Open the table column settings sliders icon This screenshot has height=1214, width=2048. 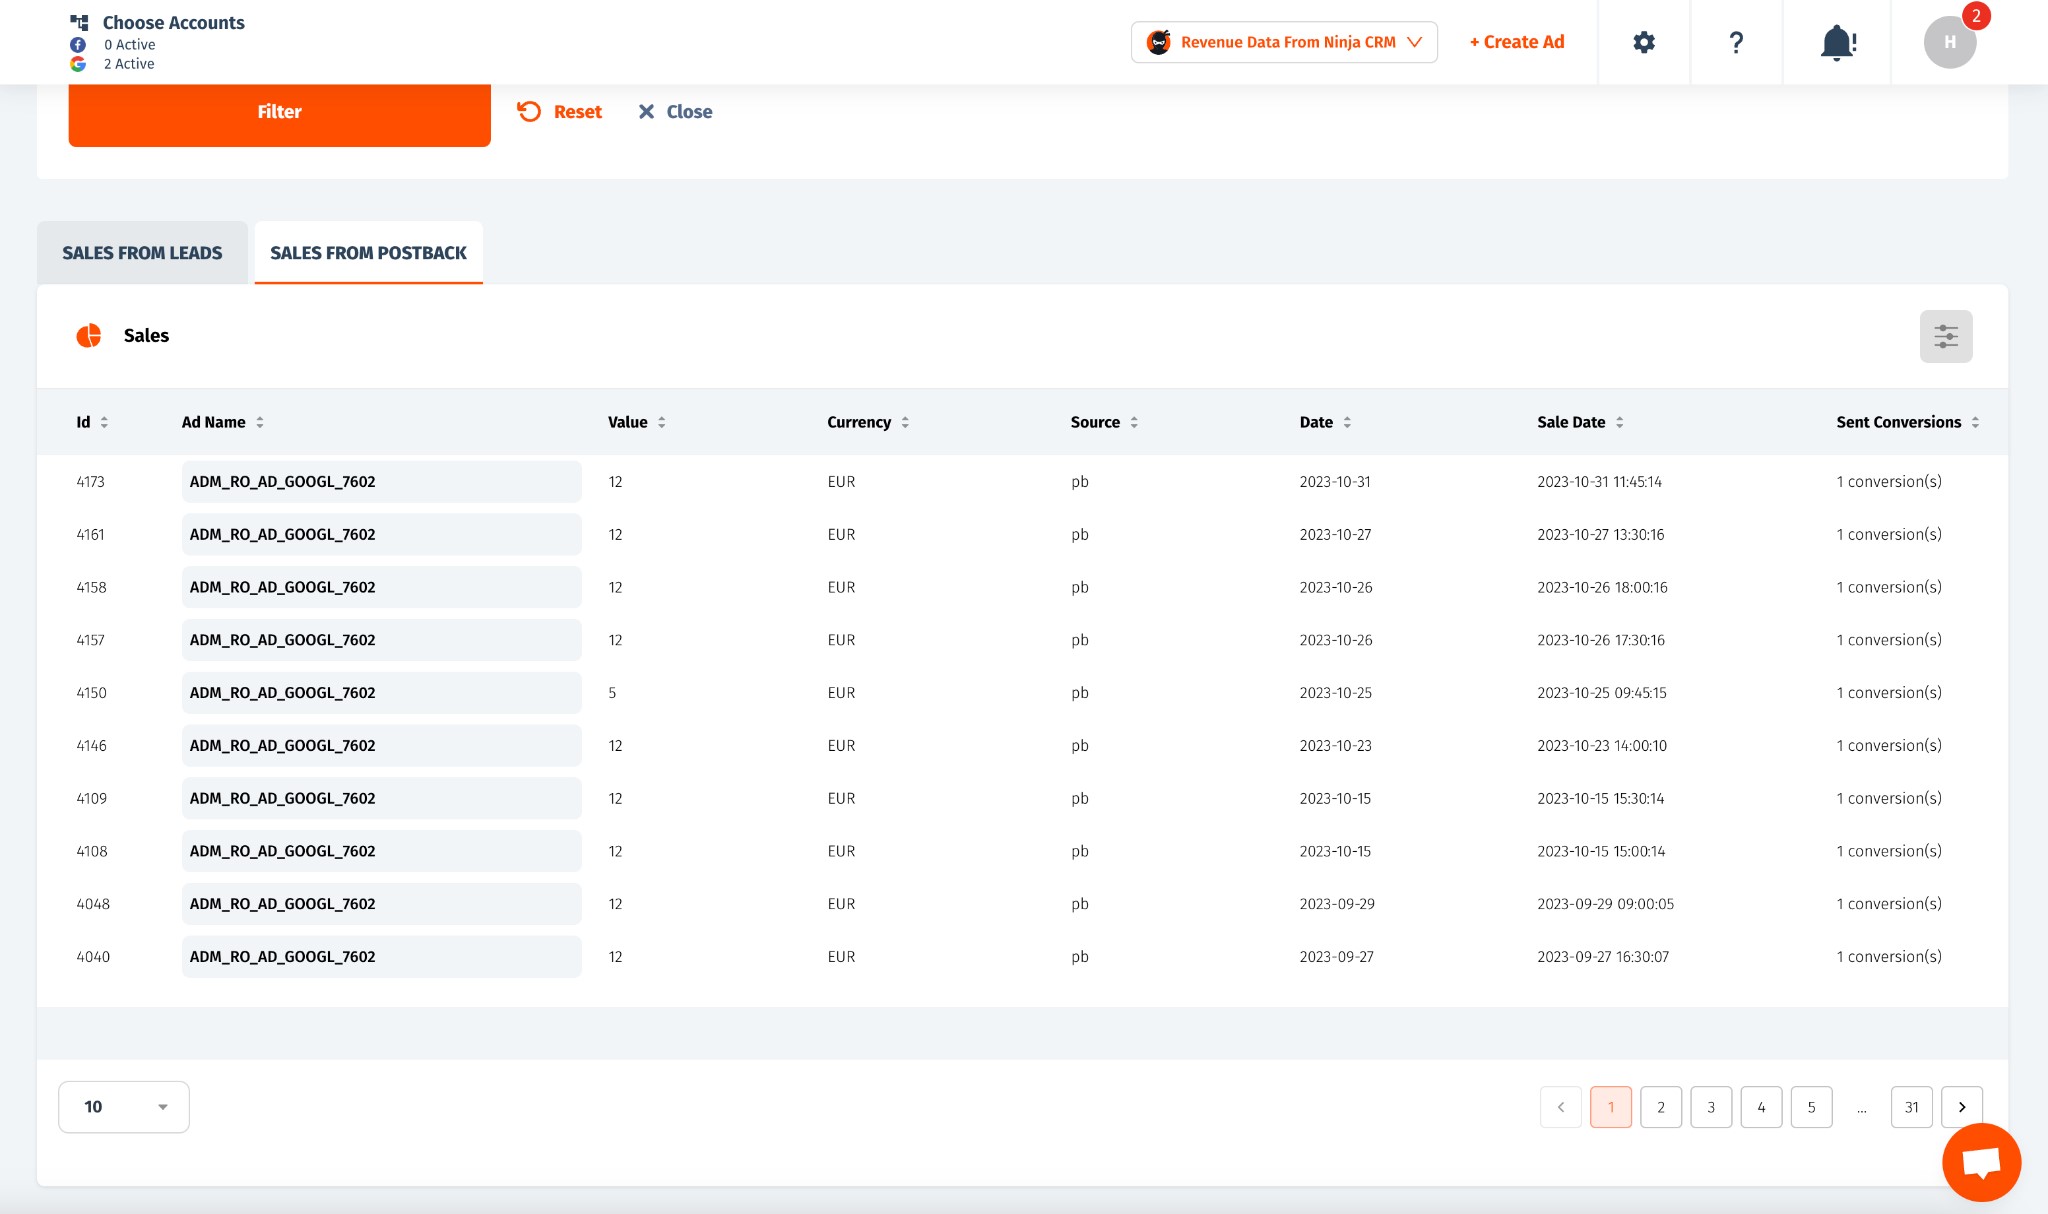click(1945, 336)
